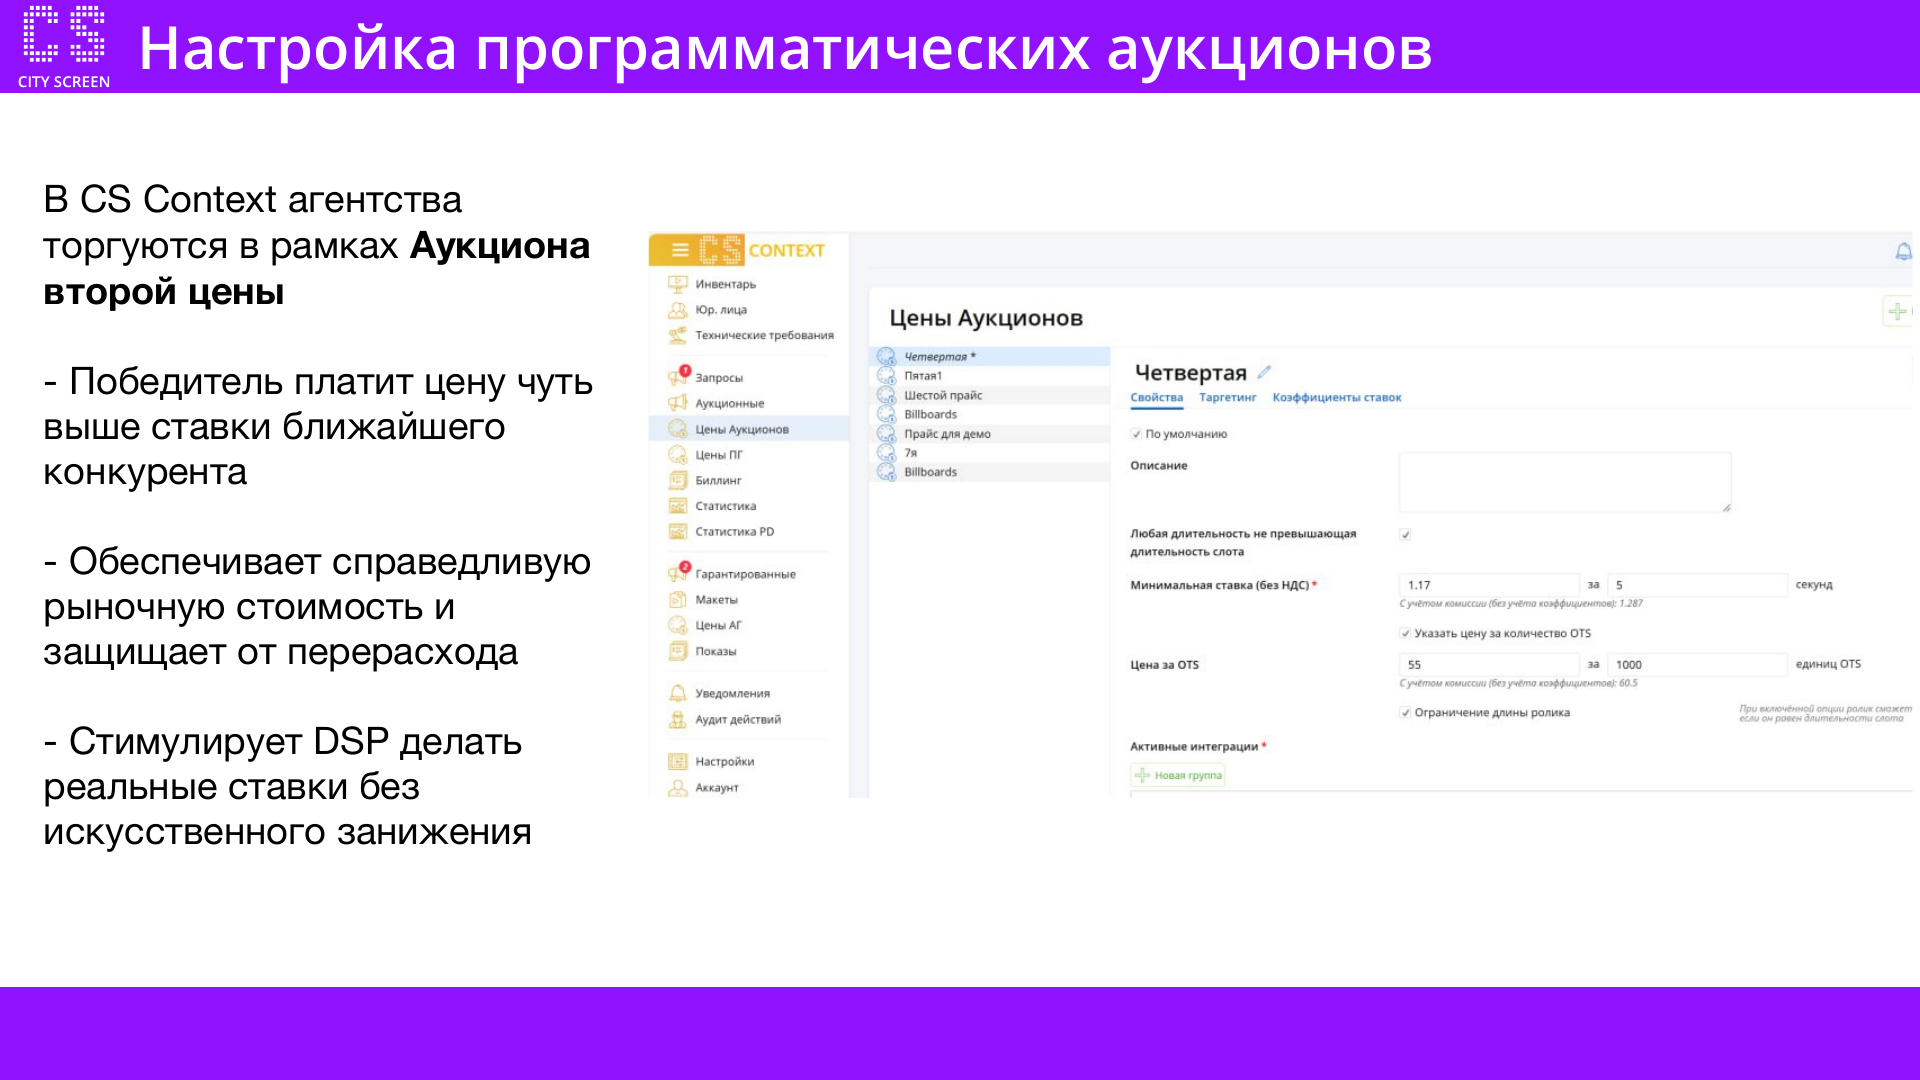Select Прайс для демо list item
1920x1080 pixels.
[947, 434]
